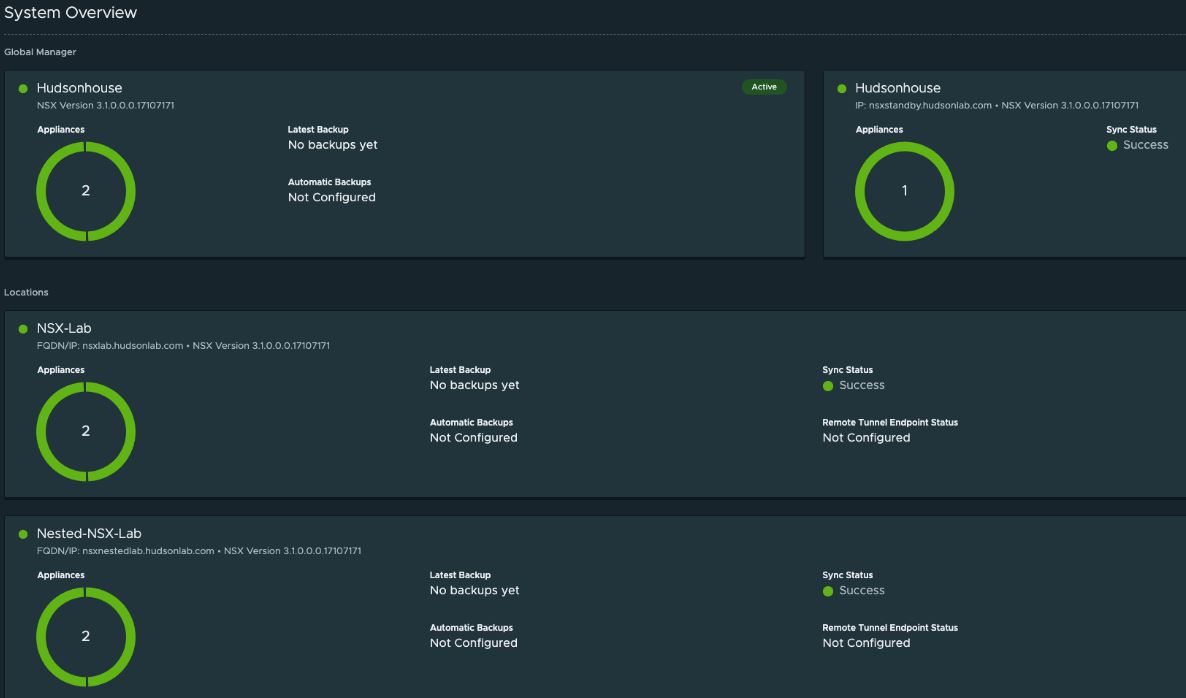This screenshot has width=1186, height=698.
Task: Click the green status dot beside NSX-Lab
Action: [x=23, y=329]
